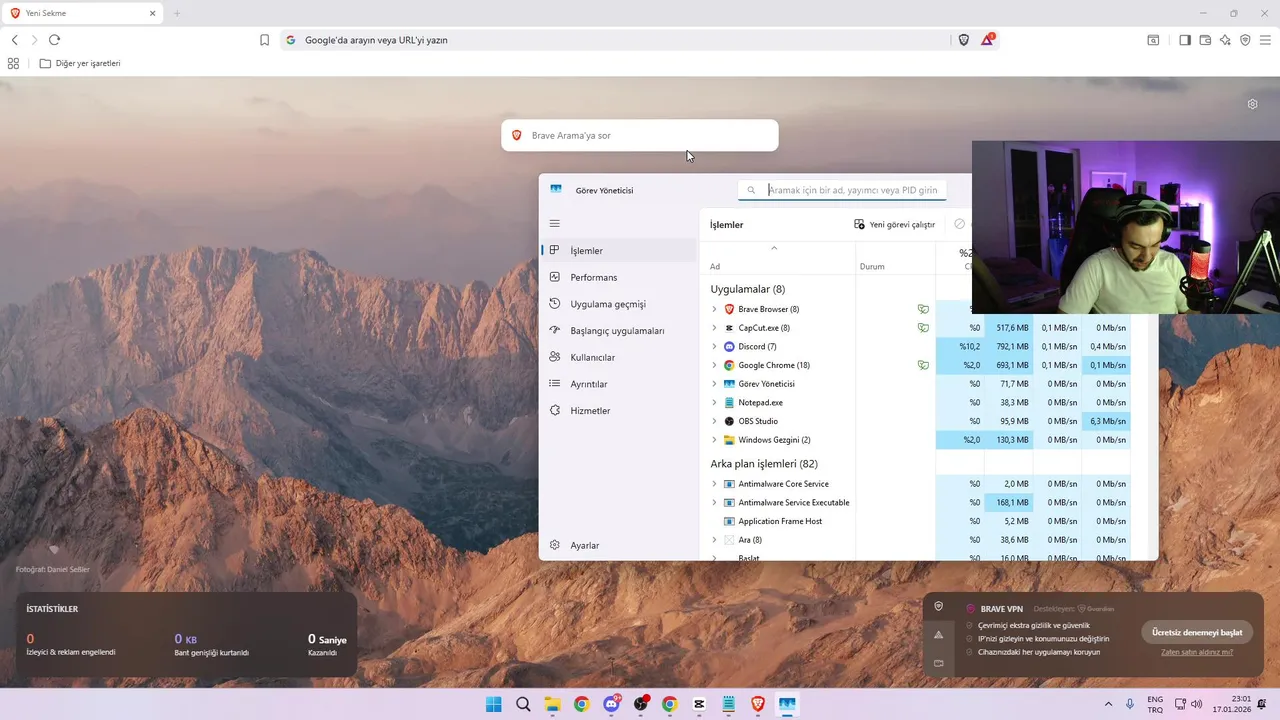Open taskbar Search magnifier

pos(523,704)
